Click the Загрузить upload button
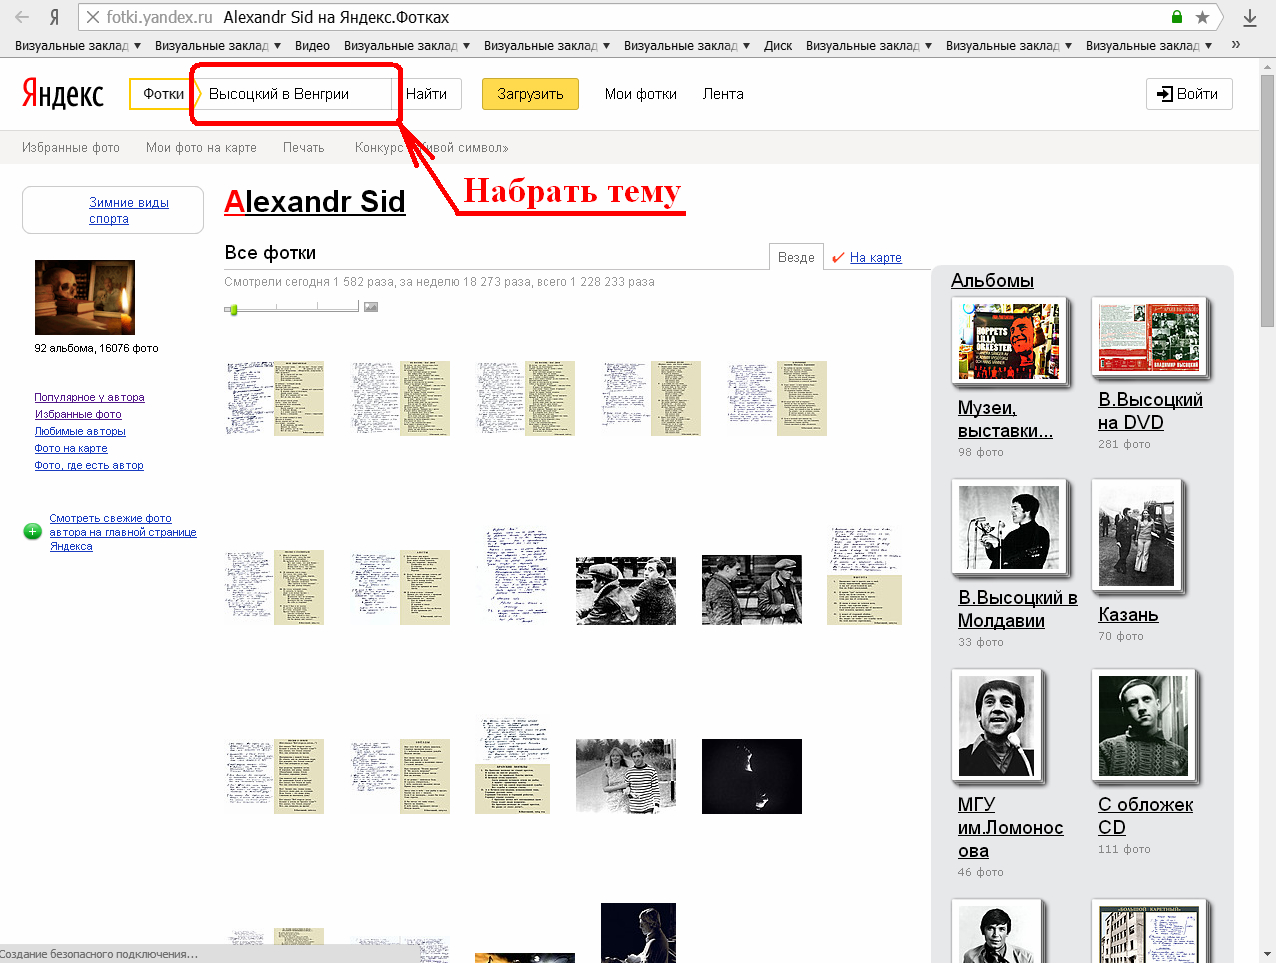 pyautogui.click(x=530, y=94)
